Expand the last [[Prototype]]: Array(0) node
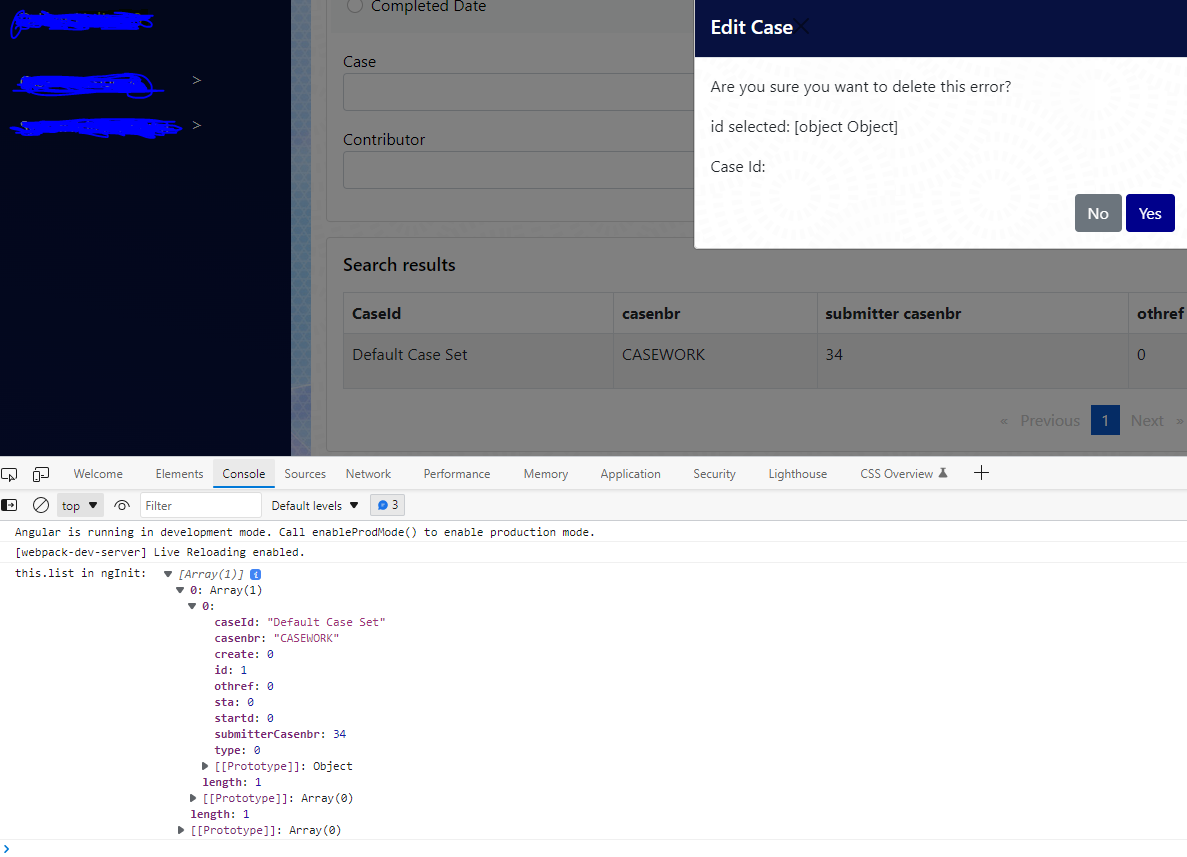The image size is (1187, 857). coord(181,830)
